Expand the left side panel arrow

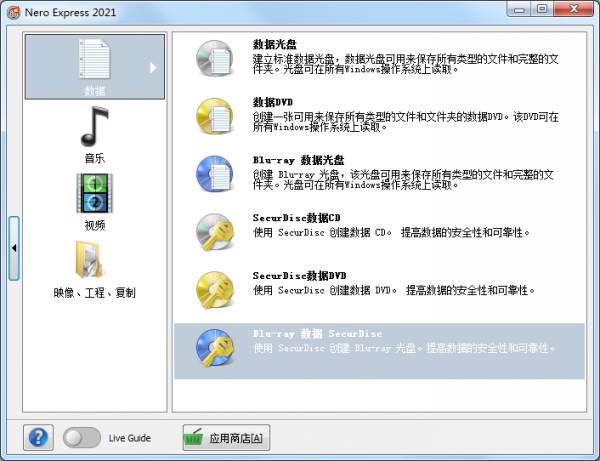click(14, 246)
